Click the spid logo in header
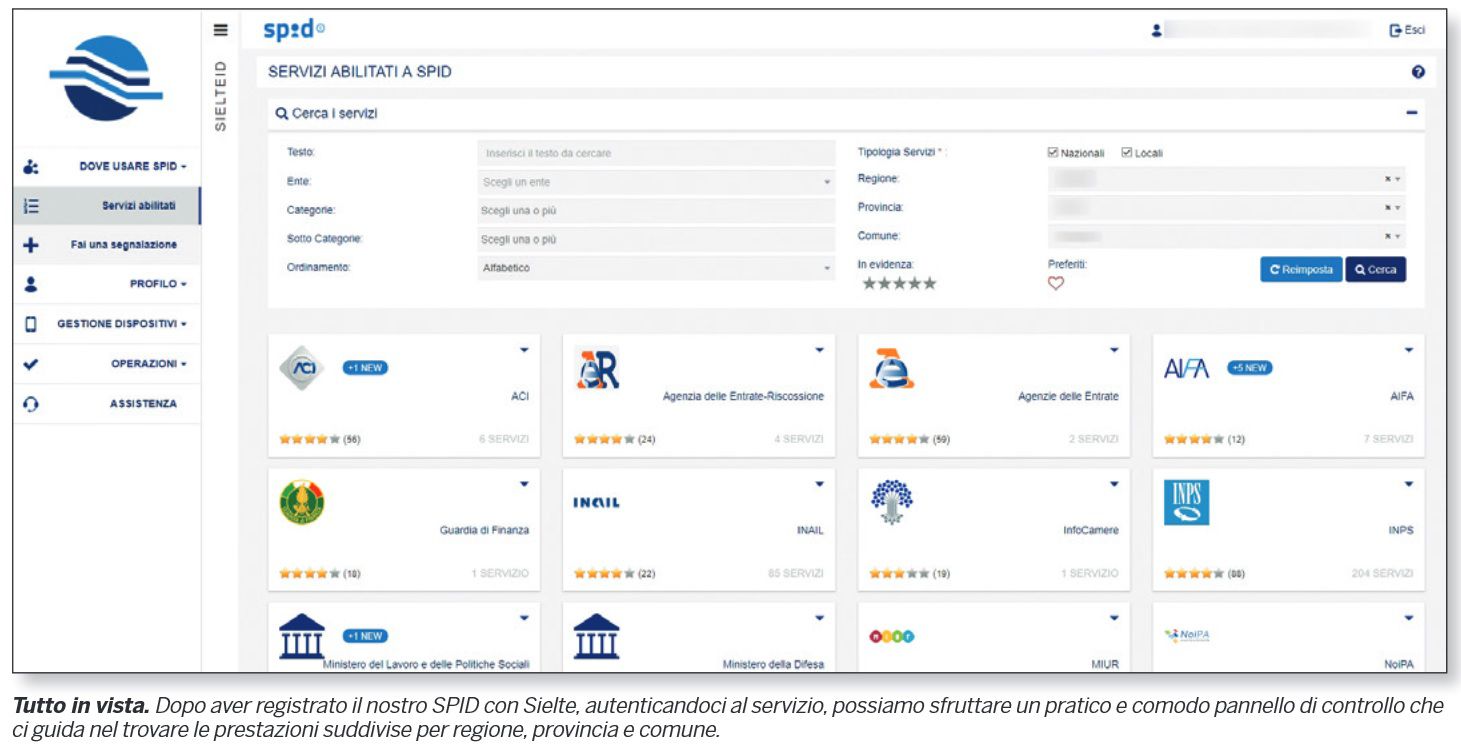Image resolution: width=1461 pixels, height=748 pixels. 293,30
